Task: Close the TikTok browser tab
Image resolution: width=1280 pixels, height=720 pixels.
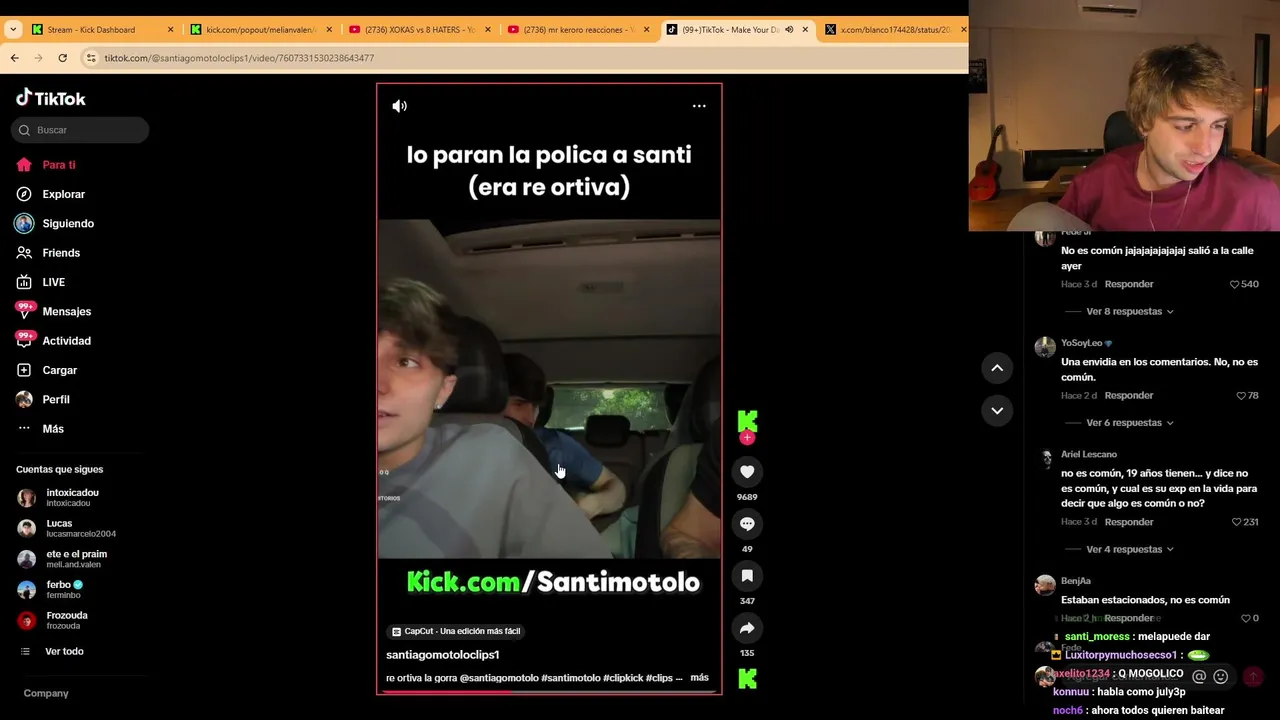Action: point(805,30)
